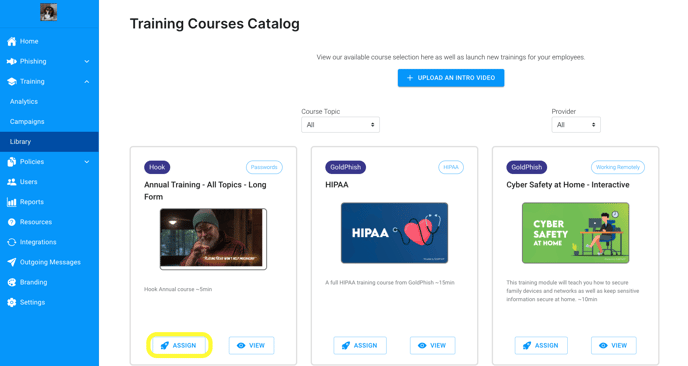Viewport: 688px width, 366px height.
Task: Click rocket icon on Annual Training Assign
Action: 165,345
